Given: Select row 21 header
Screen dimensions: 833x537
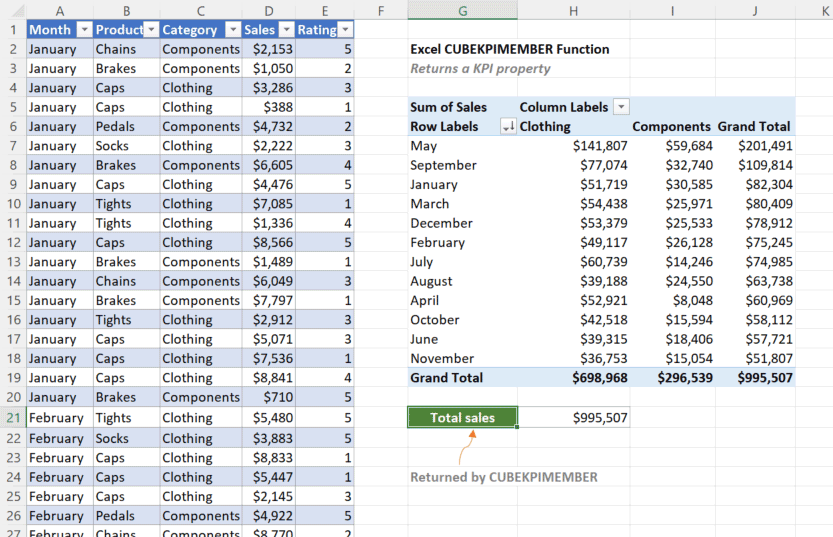Looking at the screenshot, I should point(13,417).
